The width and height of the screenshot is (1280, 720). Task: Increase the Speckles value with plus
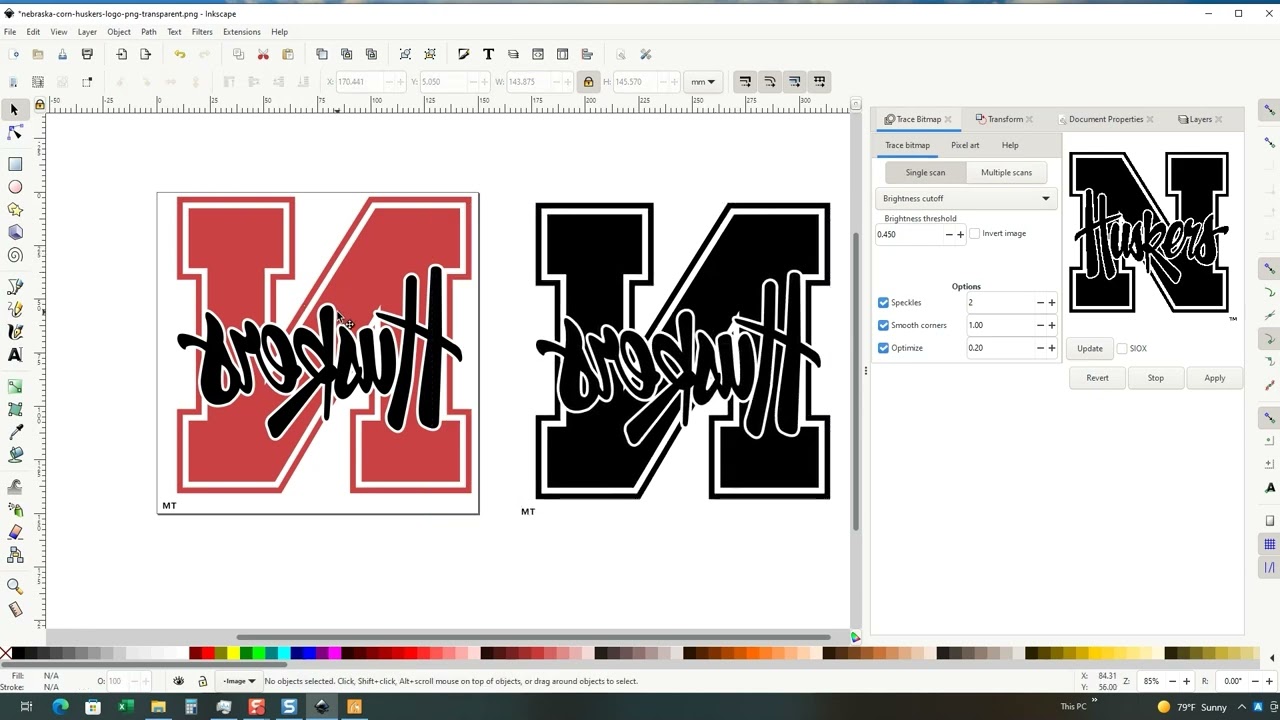[1052, 303]
